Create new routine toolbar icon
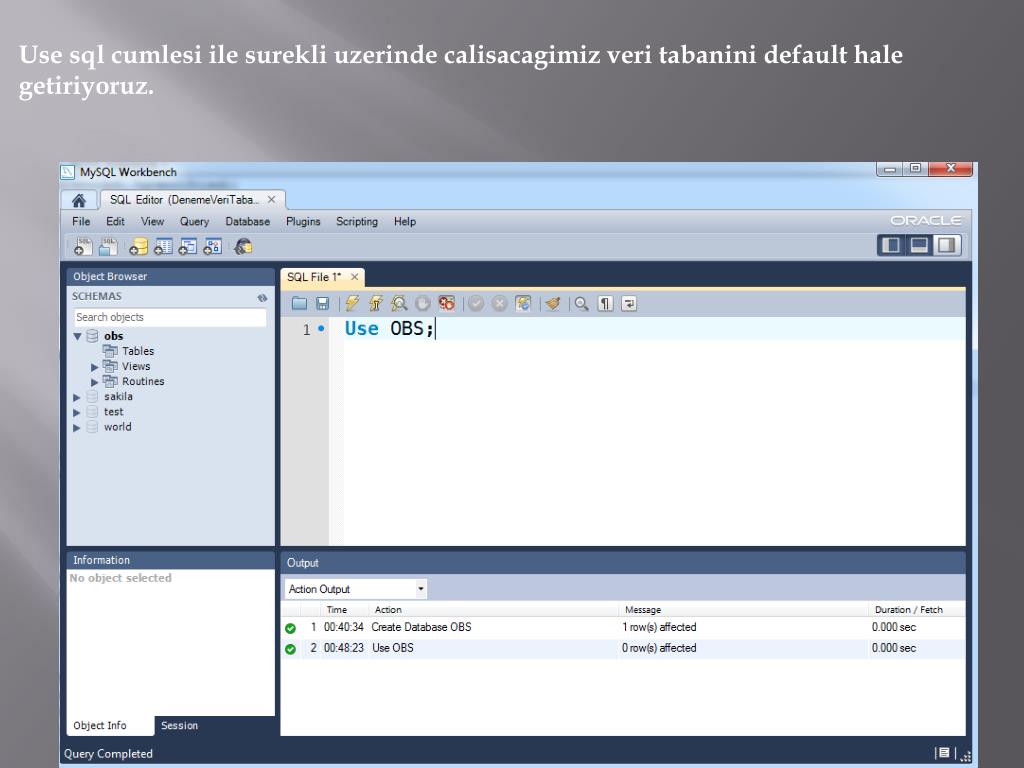The width and height of the screenshot is (1024, 768). (213, 246)
